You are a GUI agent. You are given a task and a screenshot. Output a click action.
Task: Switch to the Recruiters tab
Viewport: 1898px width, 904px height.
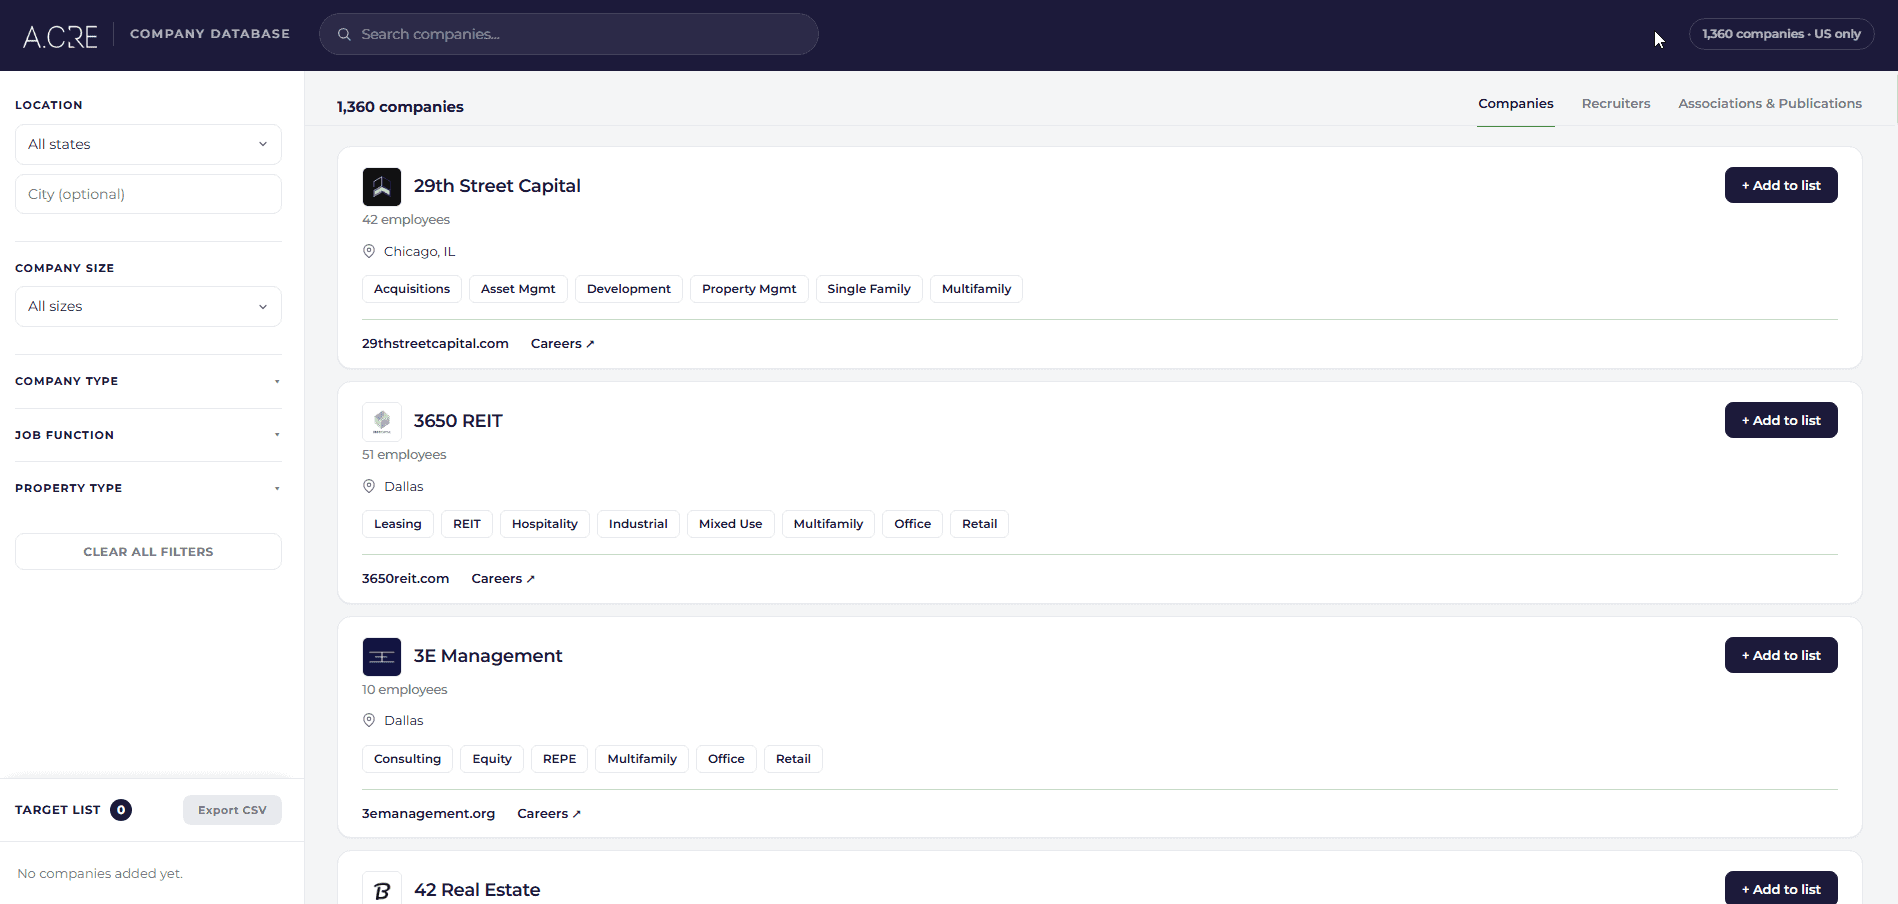(1616, 103)
